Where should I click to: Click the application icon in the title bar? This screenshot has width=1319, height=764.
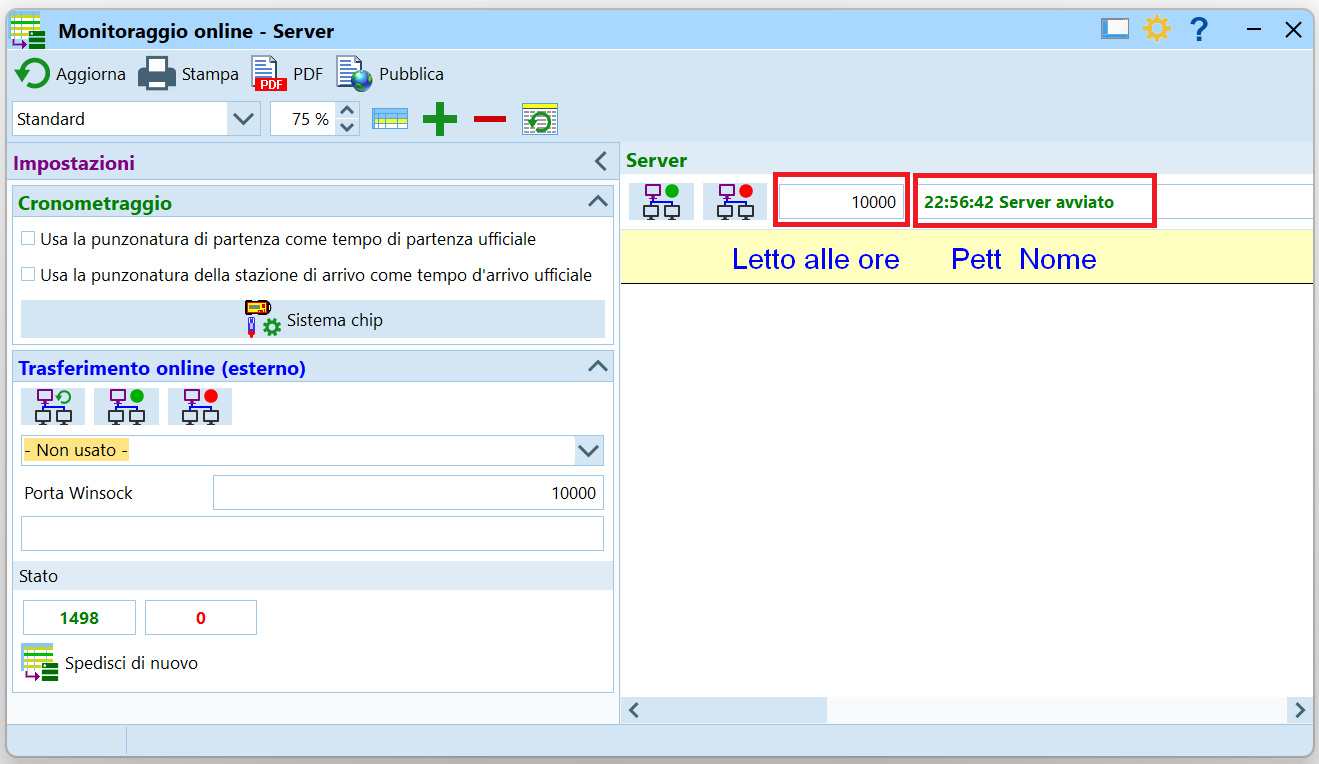click(x=28, y=31)
